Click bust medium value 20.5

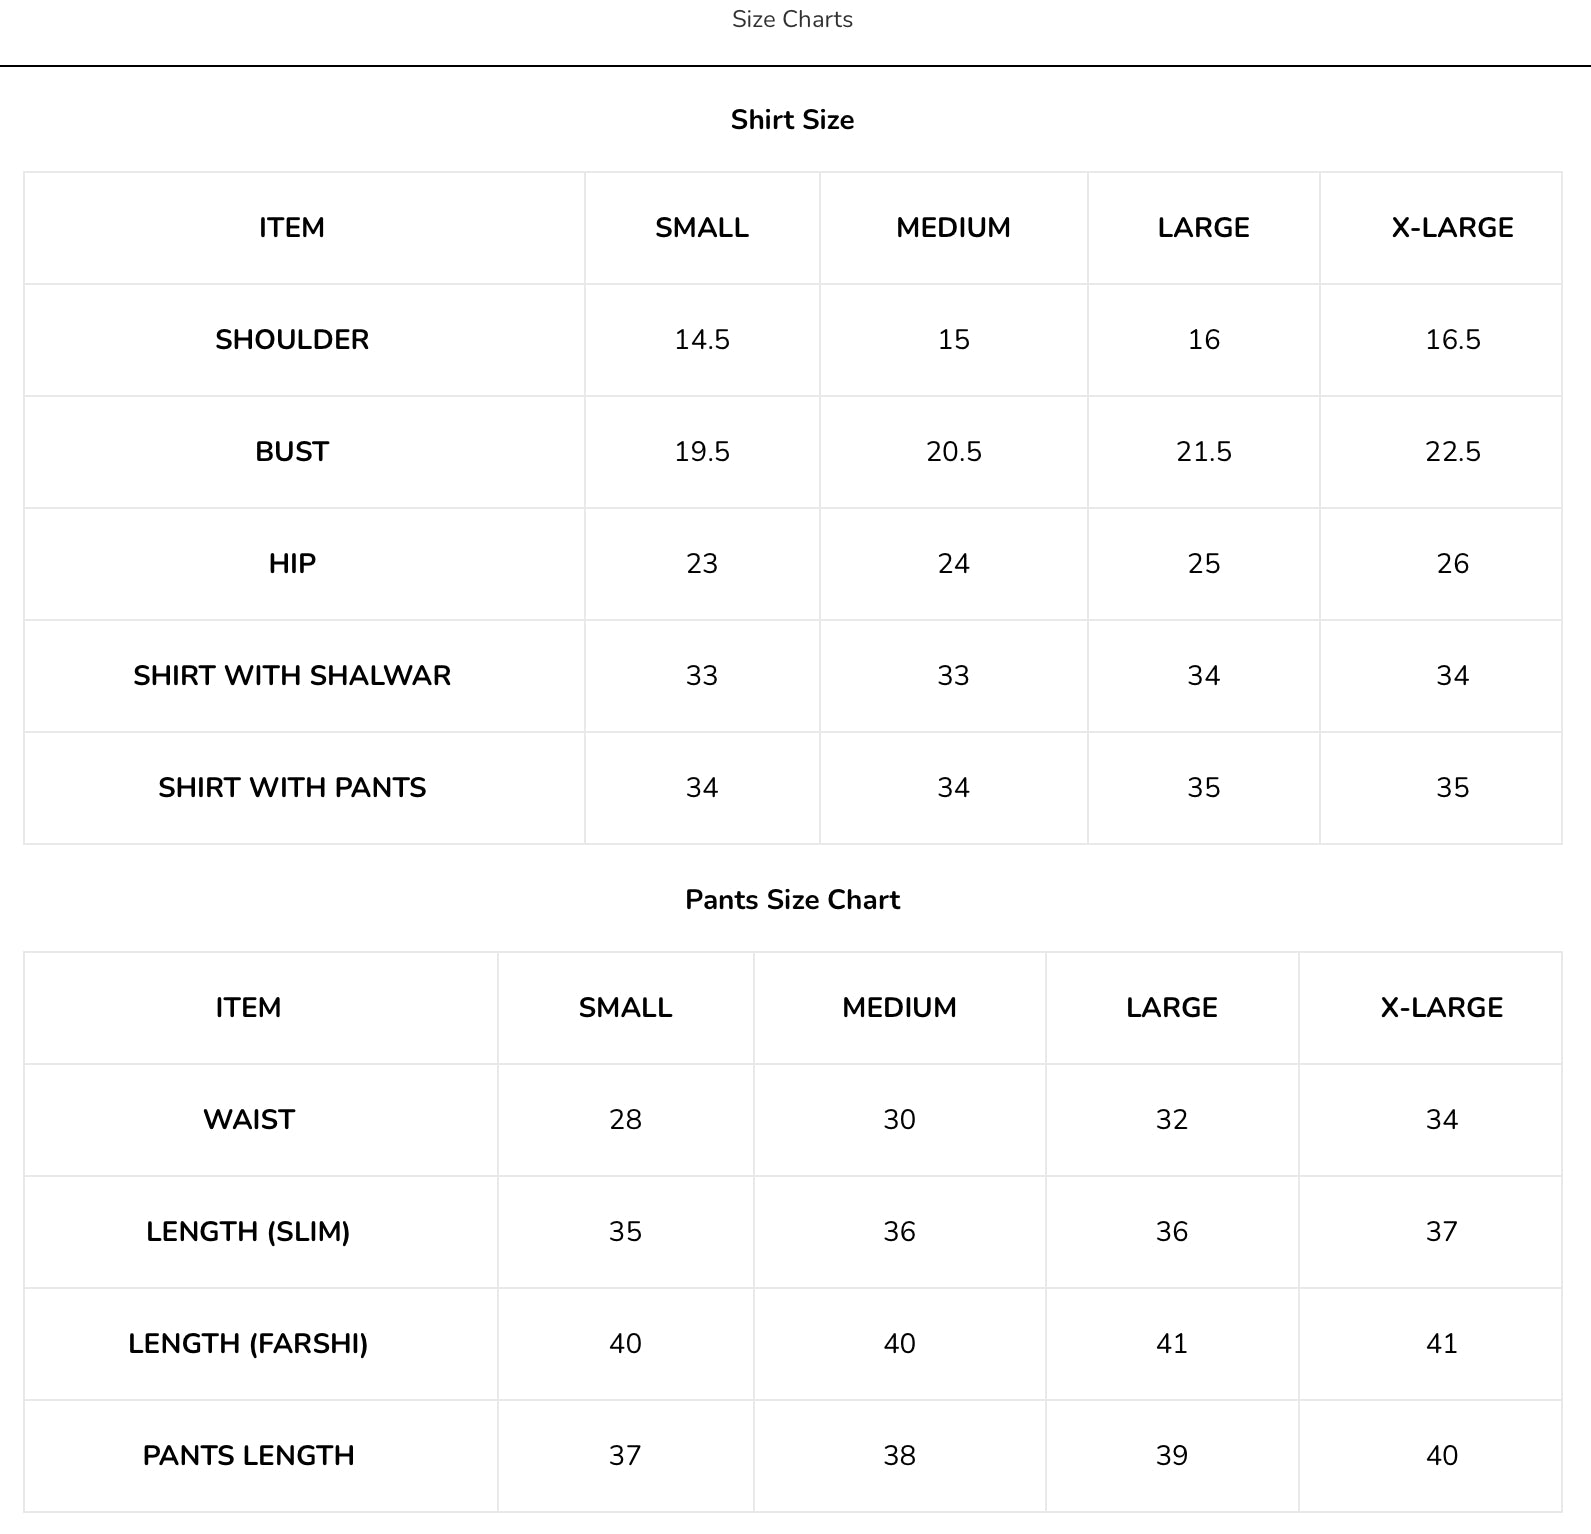point(954,452)
